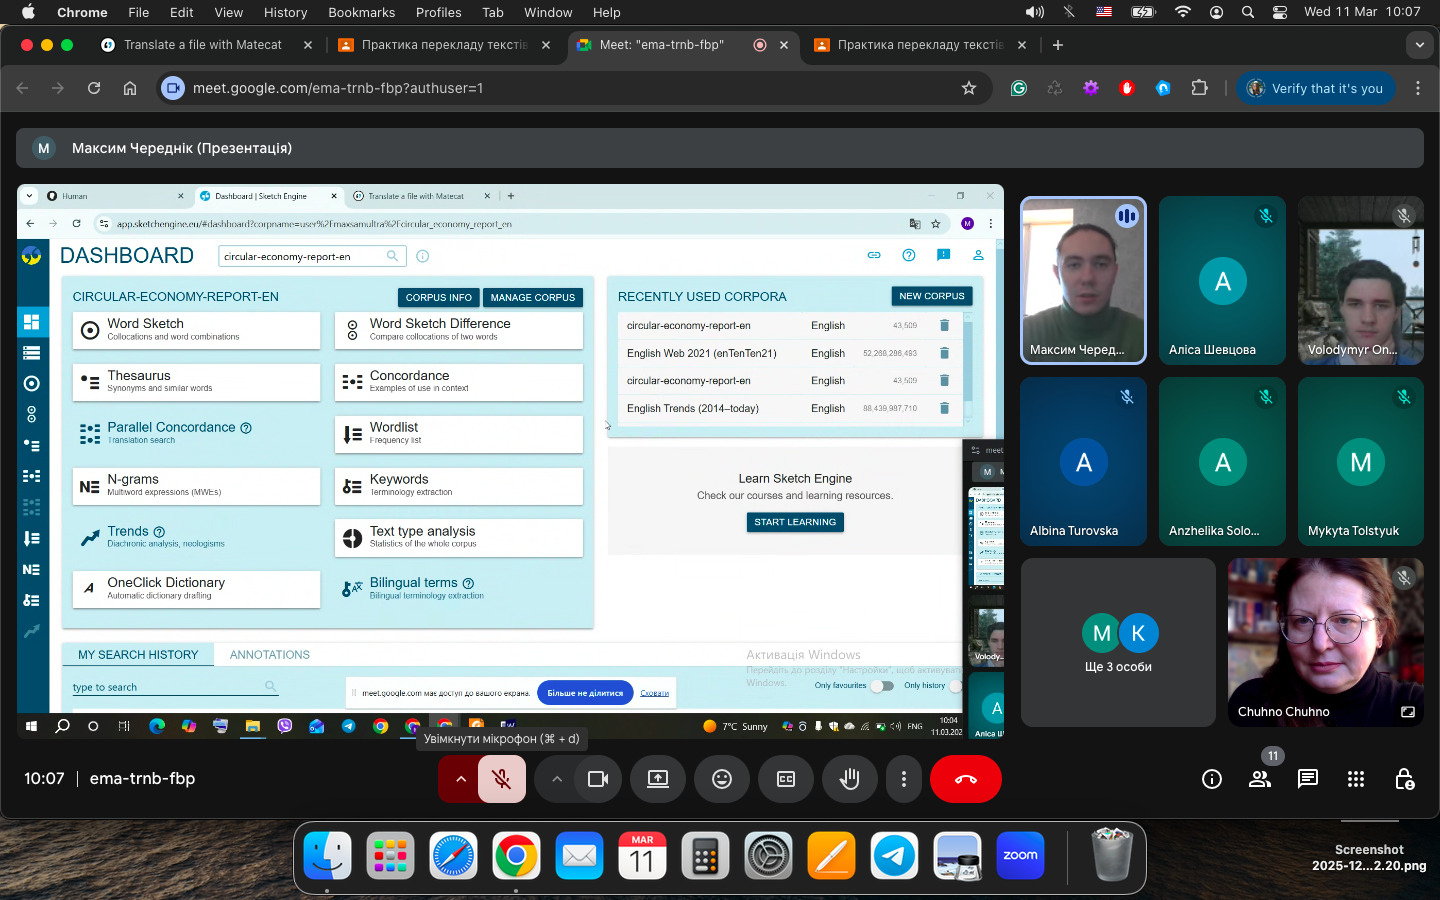Click the present screen icon
The width and height of the screenshot is (1440, 900).
658,779
